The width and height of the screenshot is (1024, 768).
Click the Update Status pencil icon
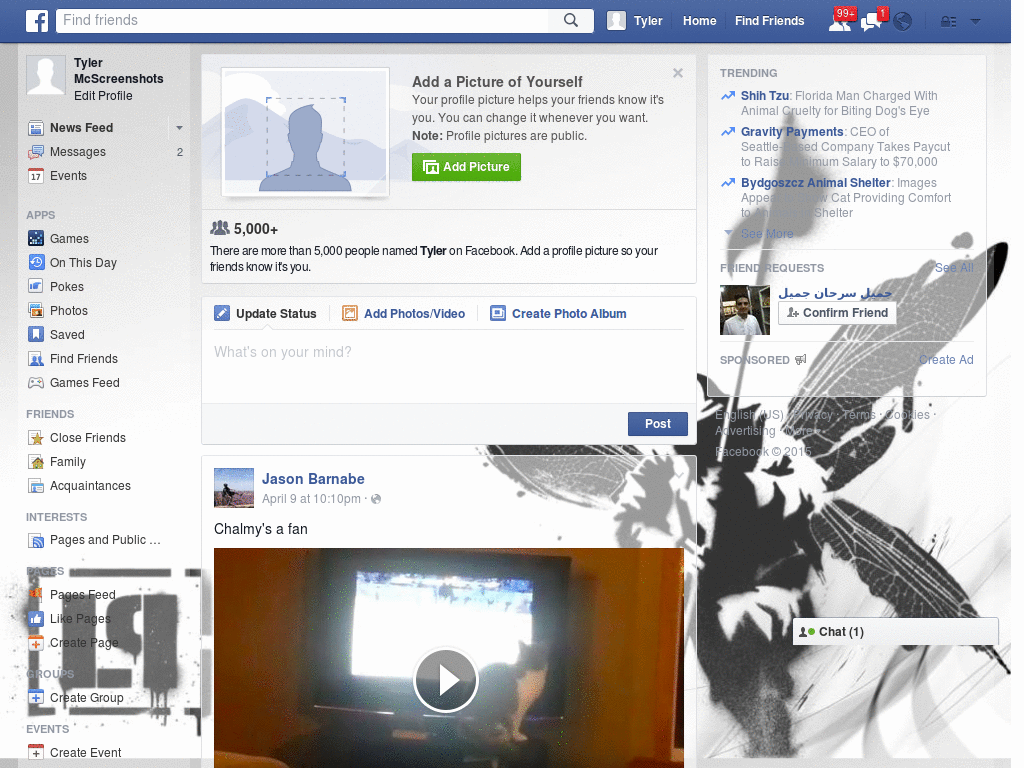point(222,313)
